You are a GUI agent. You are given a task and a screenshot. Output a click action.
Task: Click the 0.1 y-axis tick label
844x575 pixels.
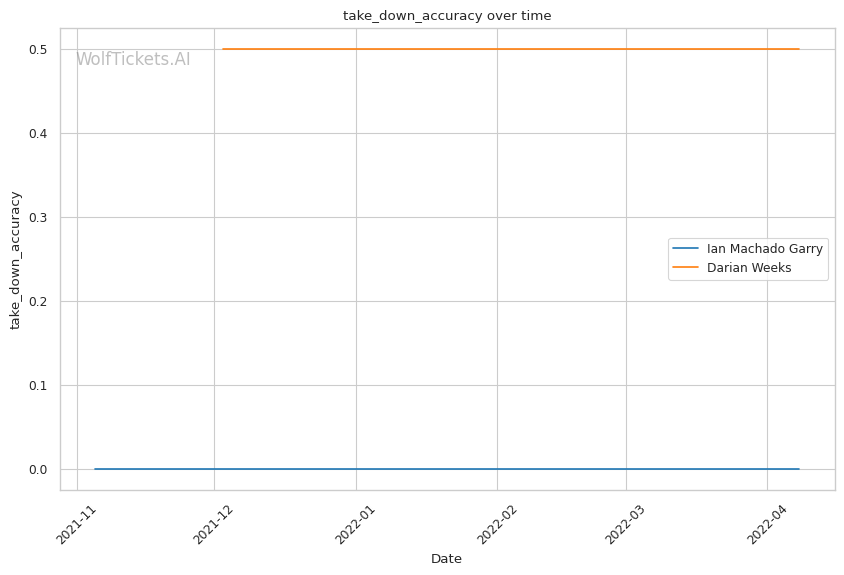click(47, 386)
